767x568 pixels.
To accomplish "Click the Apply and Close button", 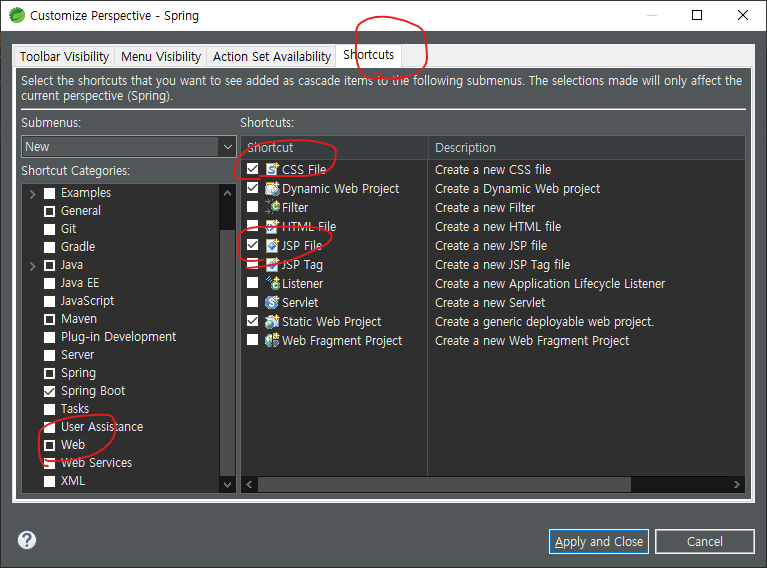I will (599, 542).
